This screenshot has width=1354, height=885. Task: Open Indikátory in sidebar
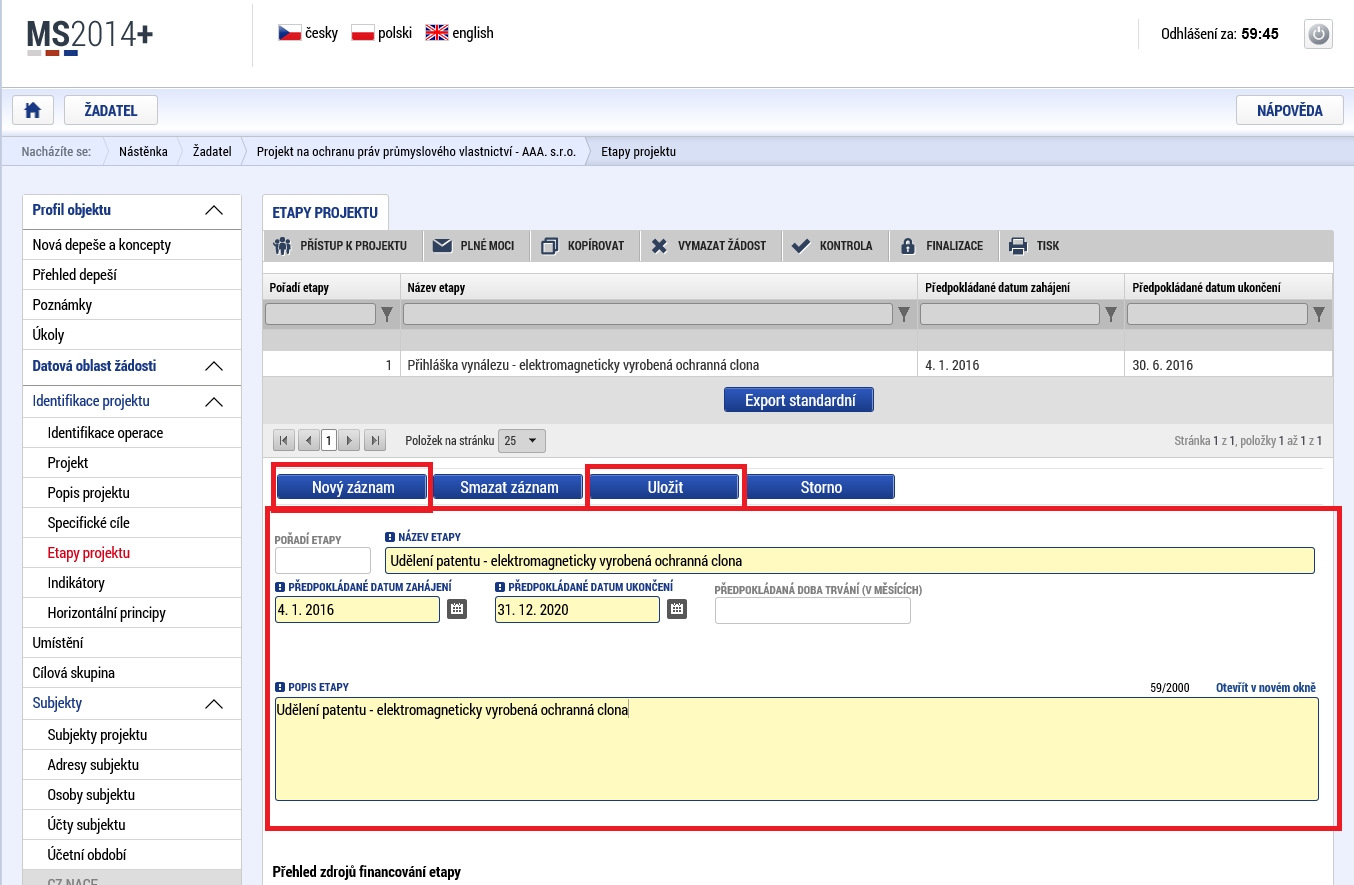[x=132, y=583]
